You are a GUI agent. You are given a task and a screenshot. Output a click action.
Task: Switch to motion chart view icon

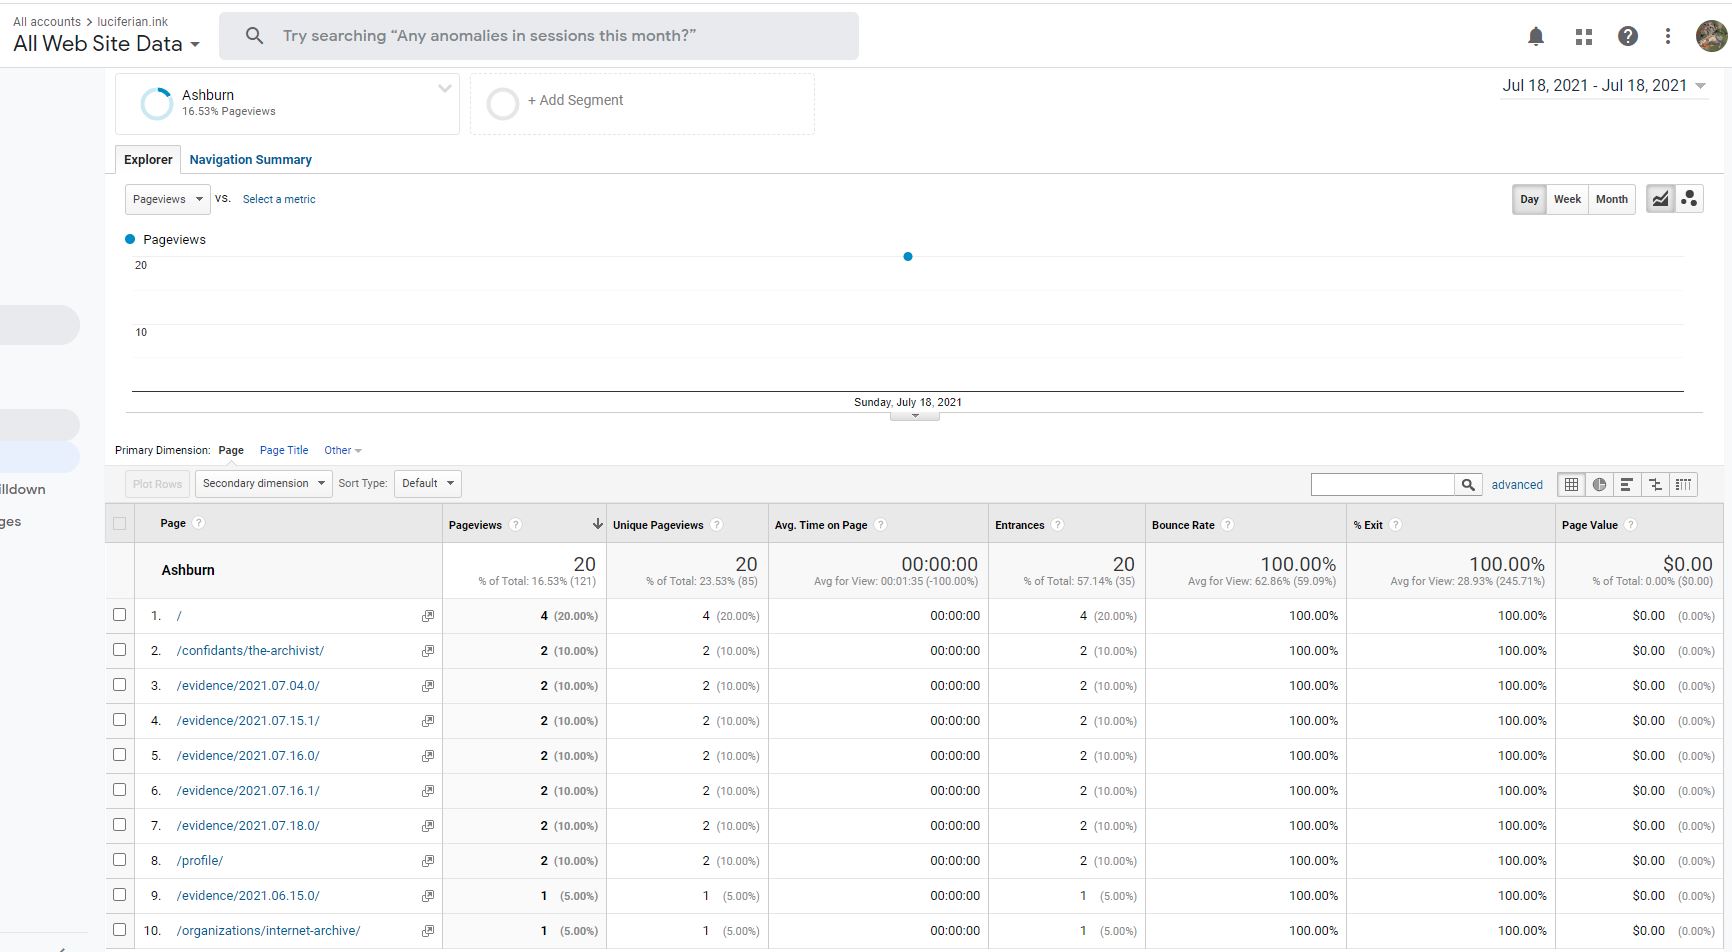pos(1689,199)
